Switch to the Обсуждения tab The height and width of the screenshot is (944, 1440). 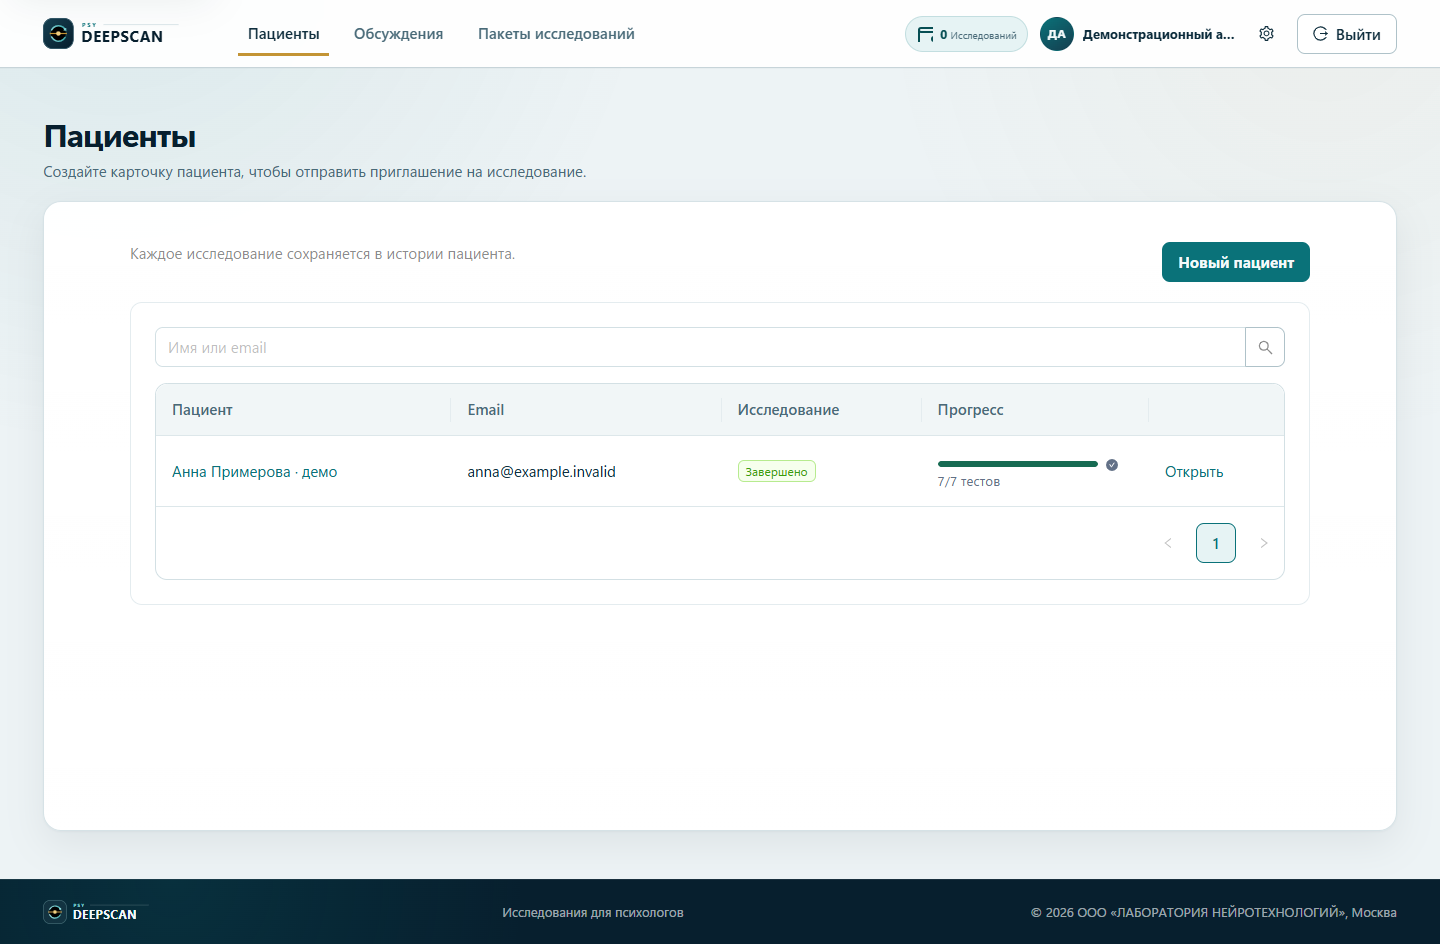398,34
